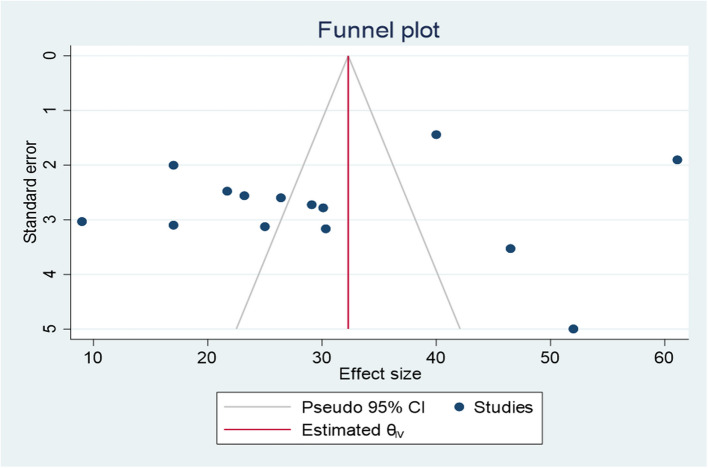Screen dimensions: 708x468
Task: Click the study point near effect size 40
Action: pyautogui.click(x=436, y=135)
